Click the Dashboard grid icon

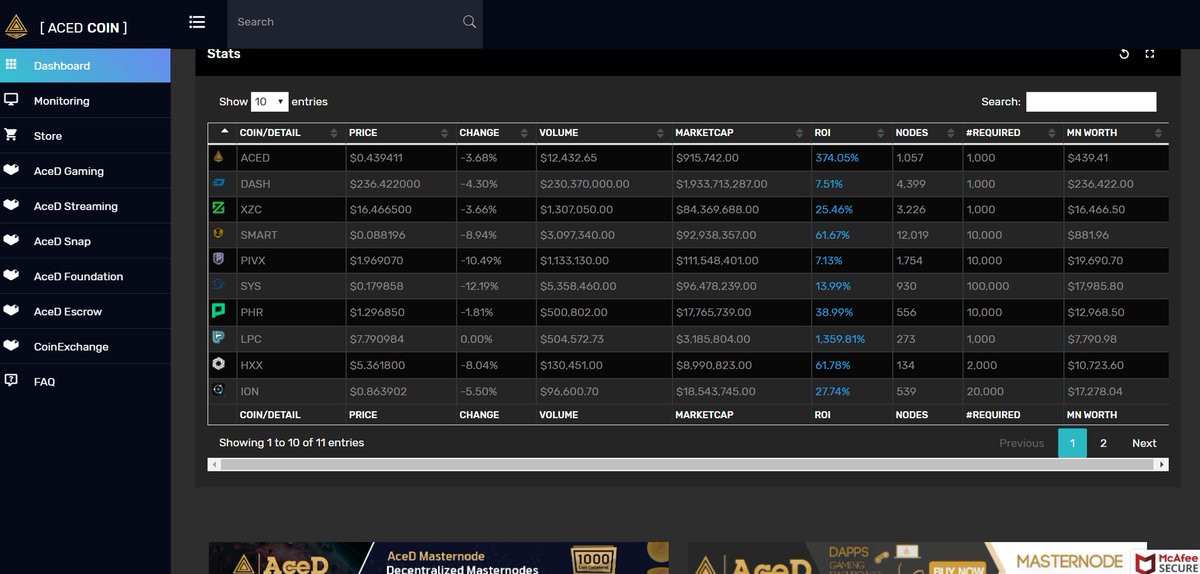click(x=11, y=65)
